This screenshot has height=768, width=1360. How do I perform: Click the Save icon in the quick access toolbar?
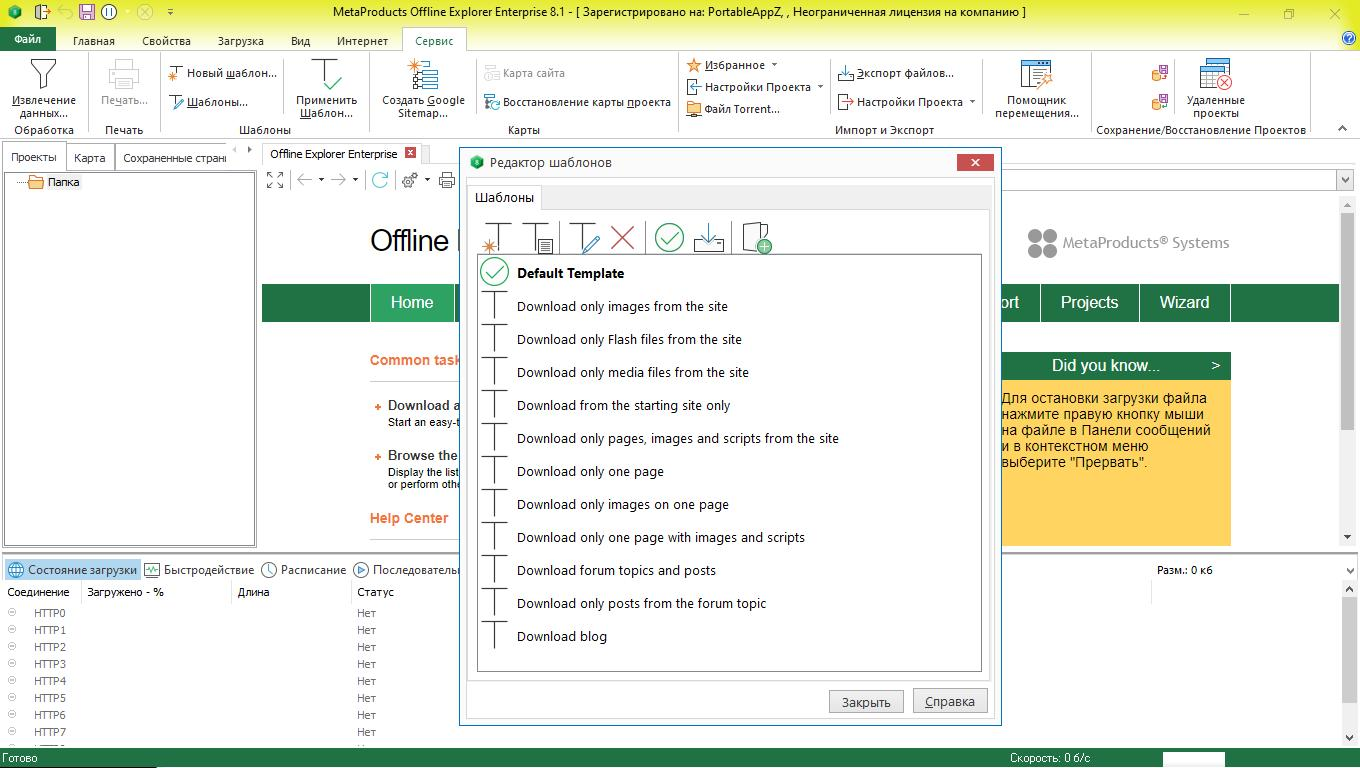(87, 12)
